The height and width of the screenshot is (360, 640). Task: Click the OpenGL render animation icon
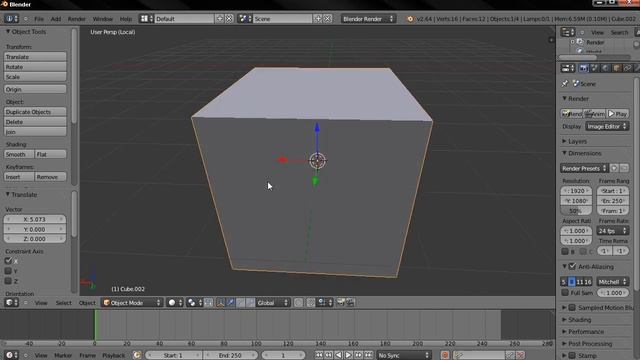click(x=350, y=302)
